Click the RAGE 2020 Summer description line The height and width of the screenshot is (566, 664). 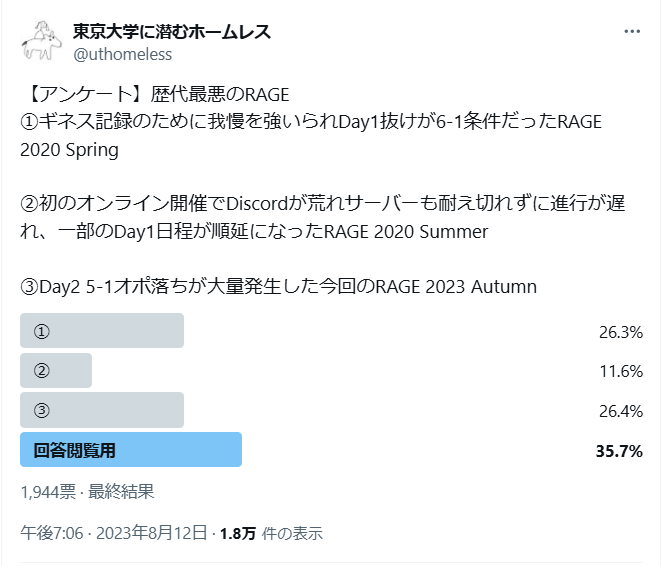[x=323, y=217]
